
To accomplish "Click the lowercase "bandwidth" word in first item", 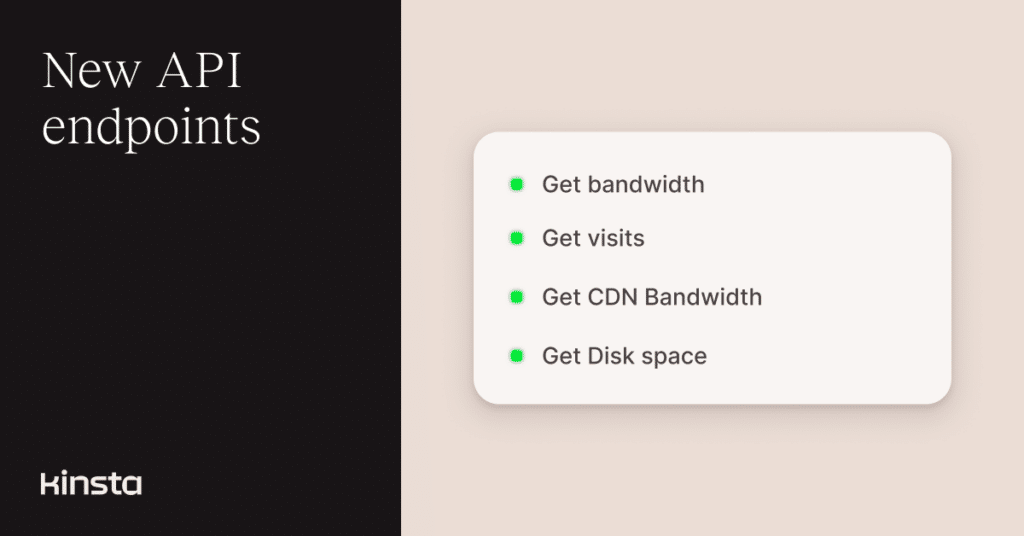I will 646,185.
